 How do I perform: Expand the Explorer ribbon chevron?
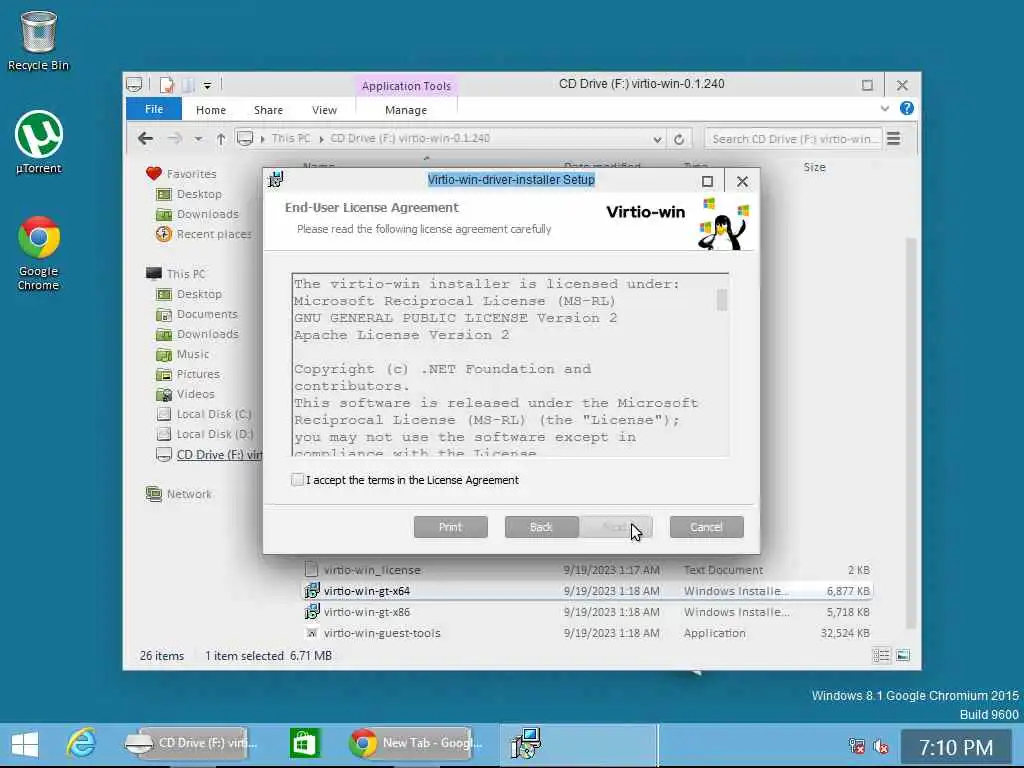[x=885, y=108]
